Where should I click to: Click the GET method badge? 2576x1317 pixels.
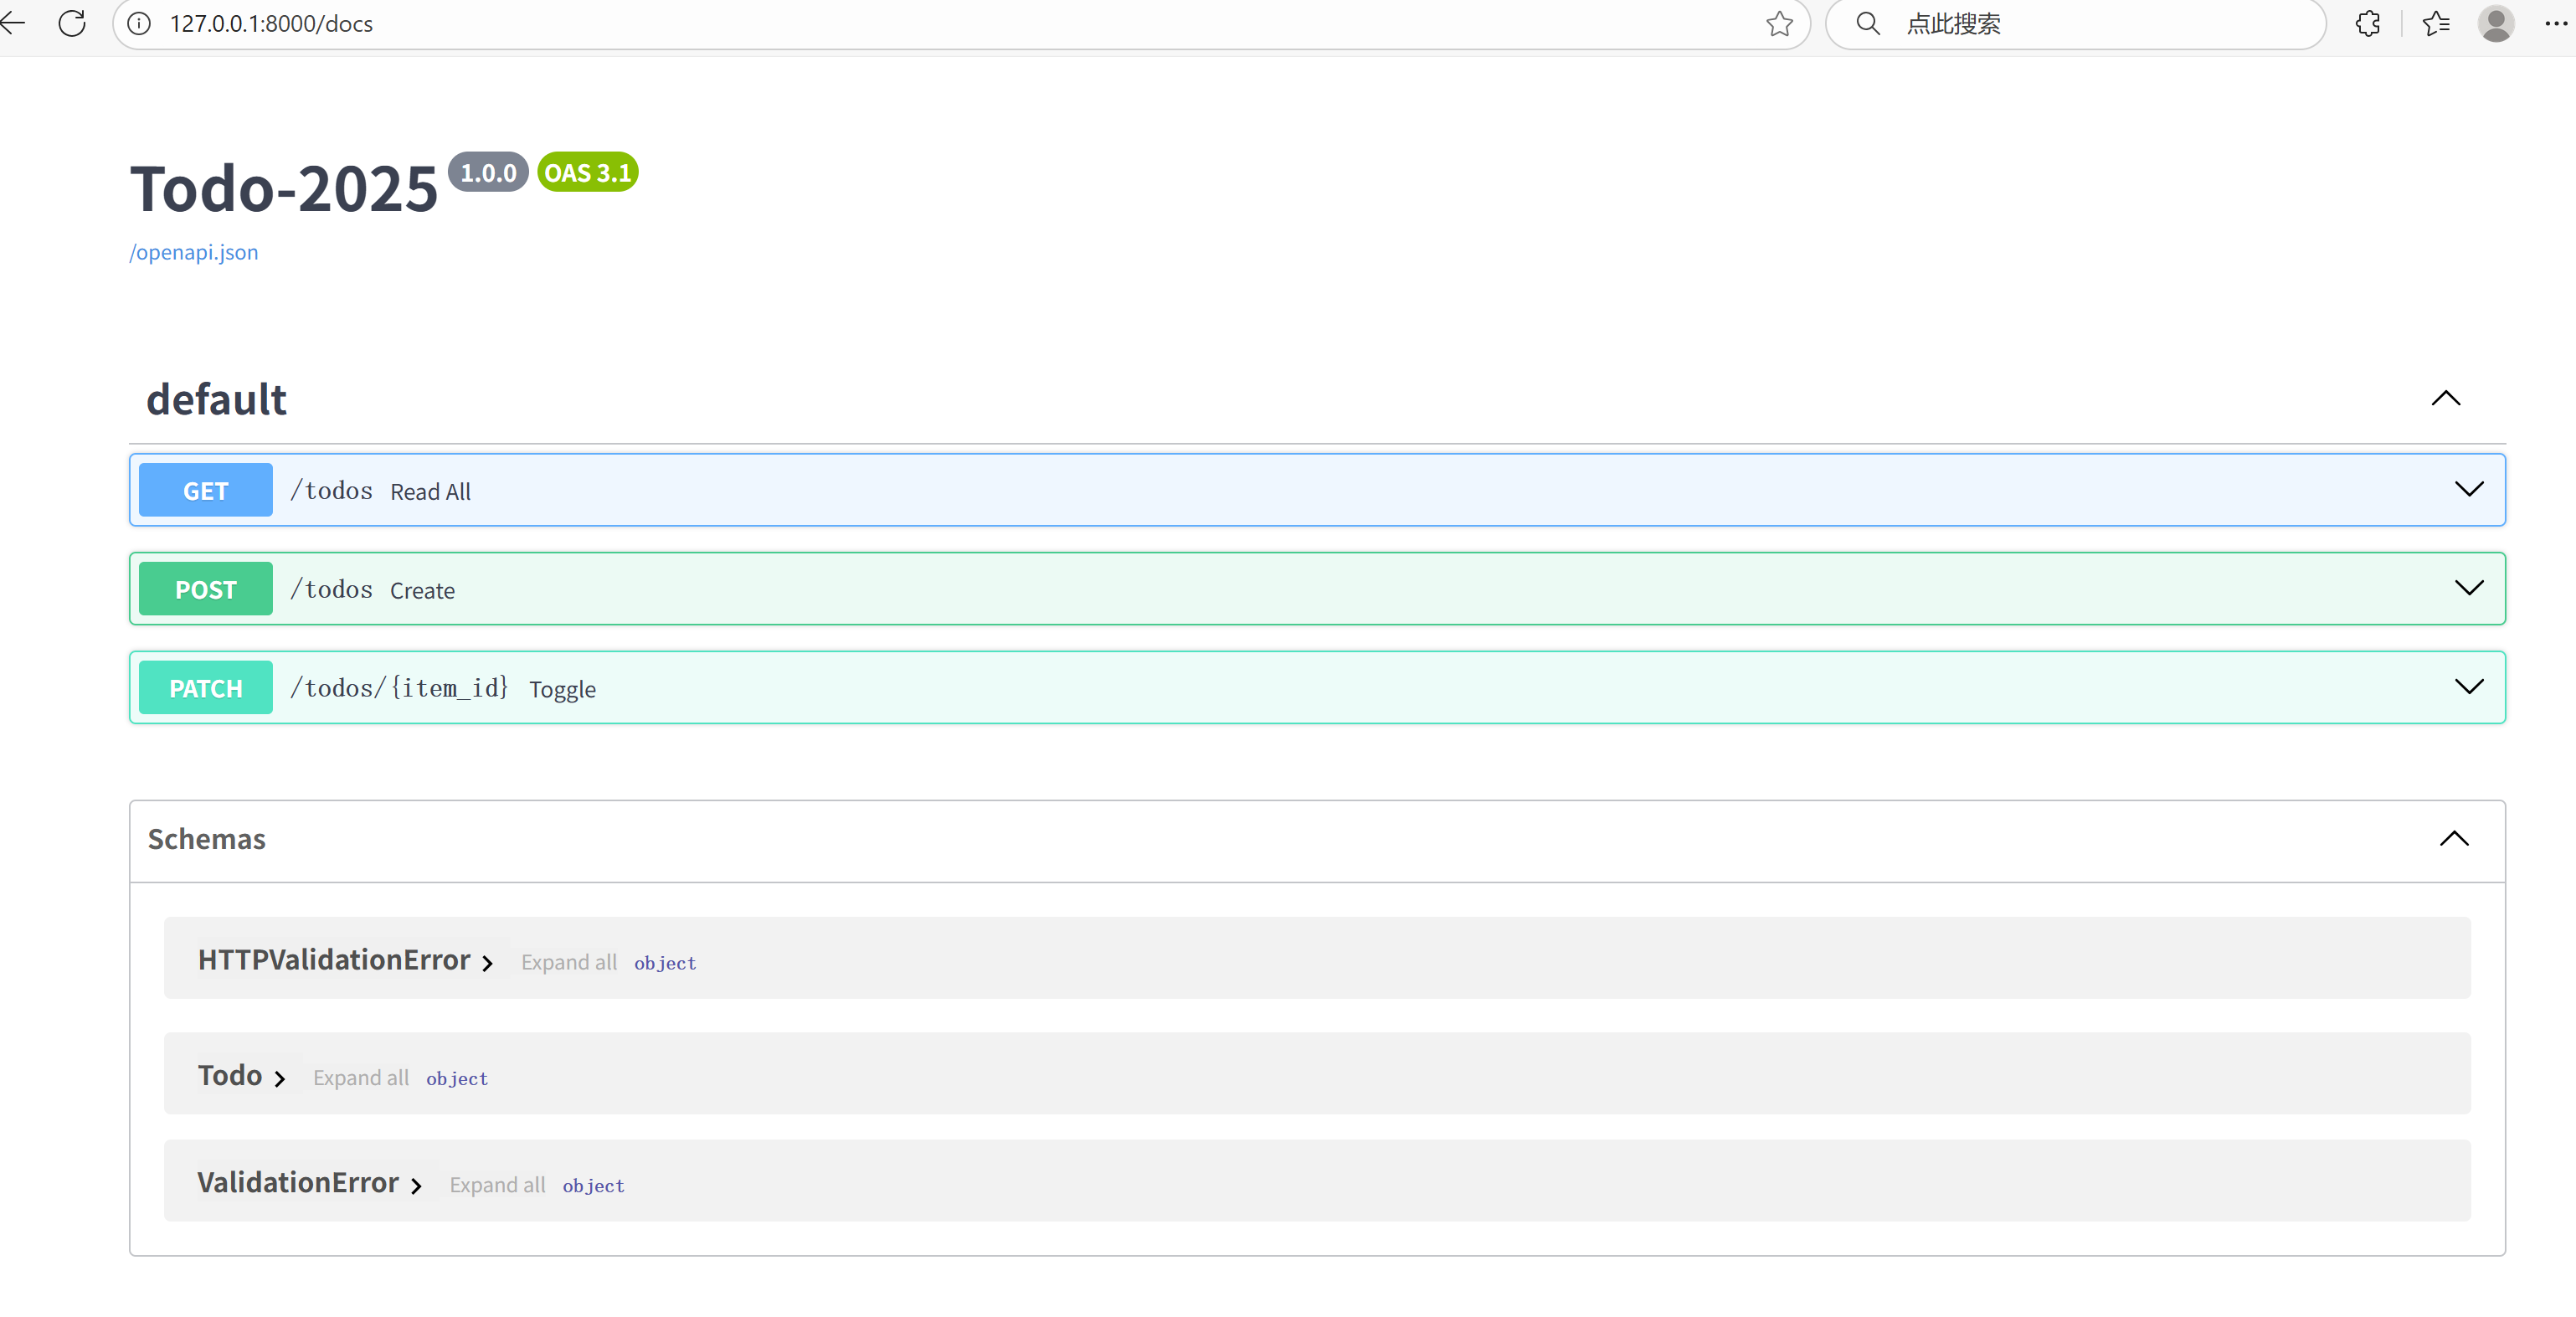click(x=205, y=490)
